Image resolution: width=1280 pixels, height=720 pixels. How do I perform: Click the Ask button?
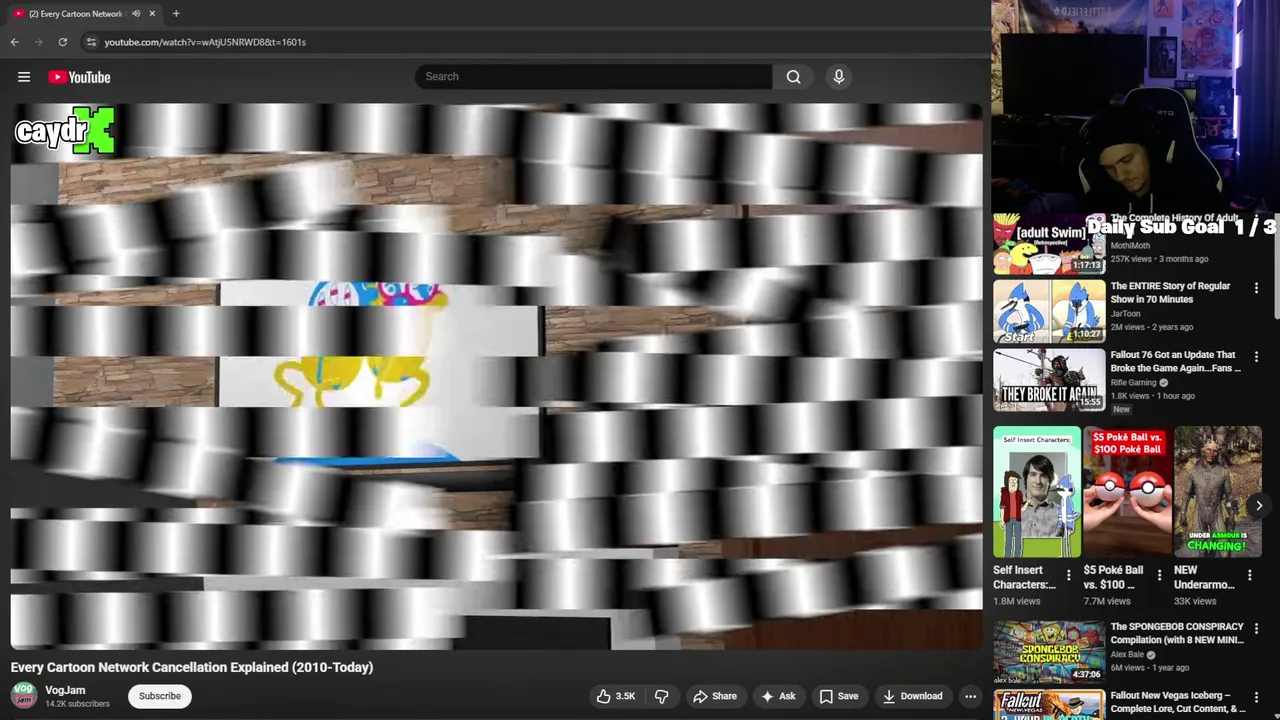click(x=778, y=696)
